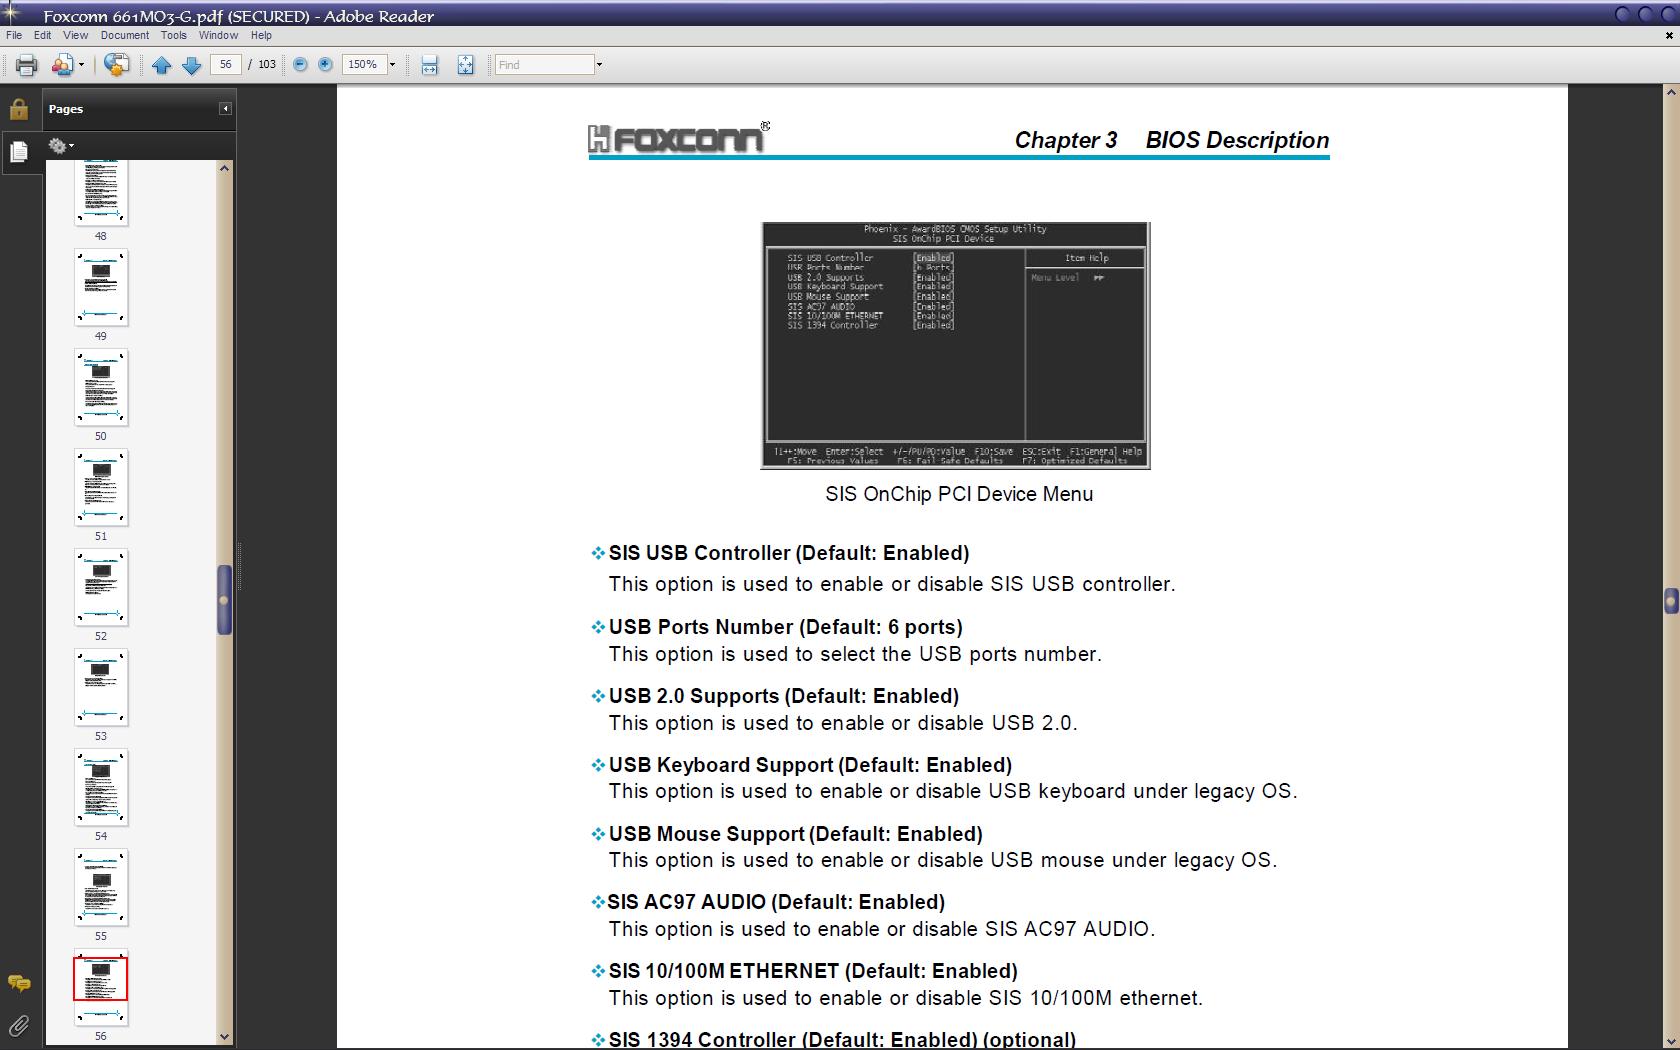
Task: Click thumbnails panel scroll down arrow
Action: coord(224,1037)
